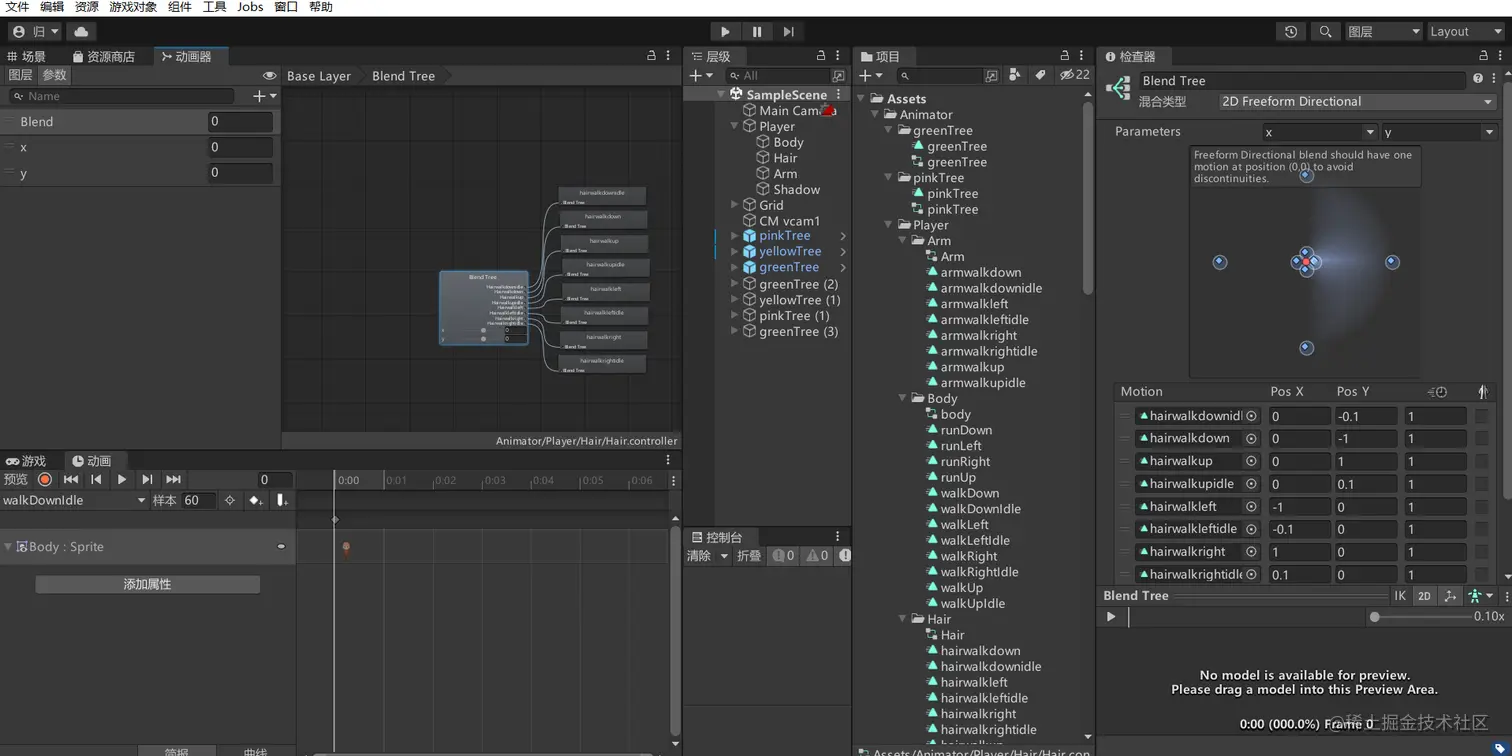
Task: Toggle the animation record button
Action: coord(44,480)
